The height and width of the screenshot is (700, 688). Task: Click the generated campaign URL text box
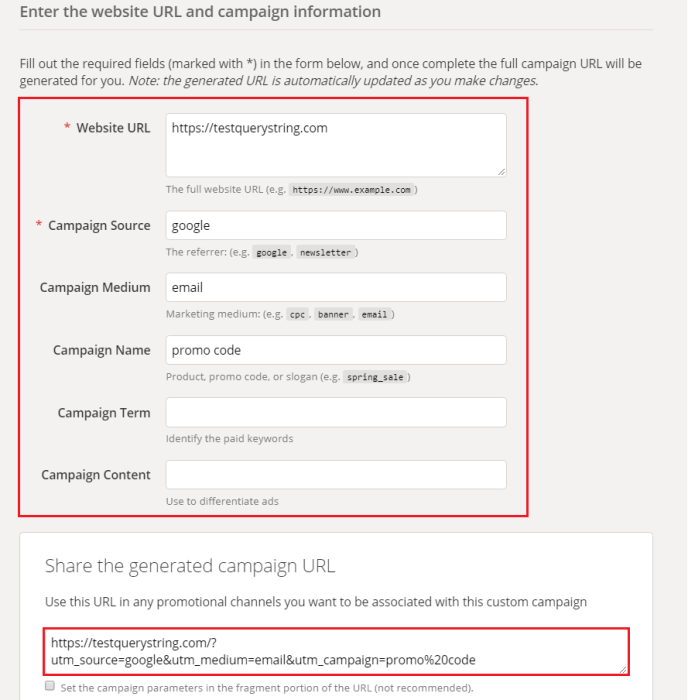tap(335, 651)
